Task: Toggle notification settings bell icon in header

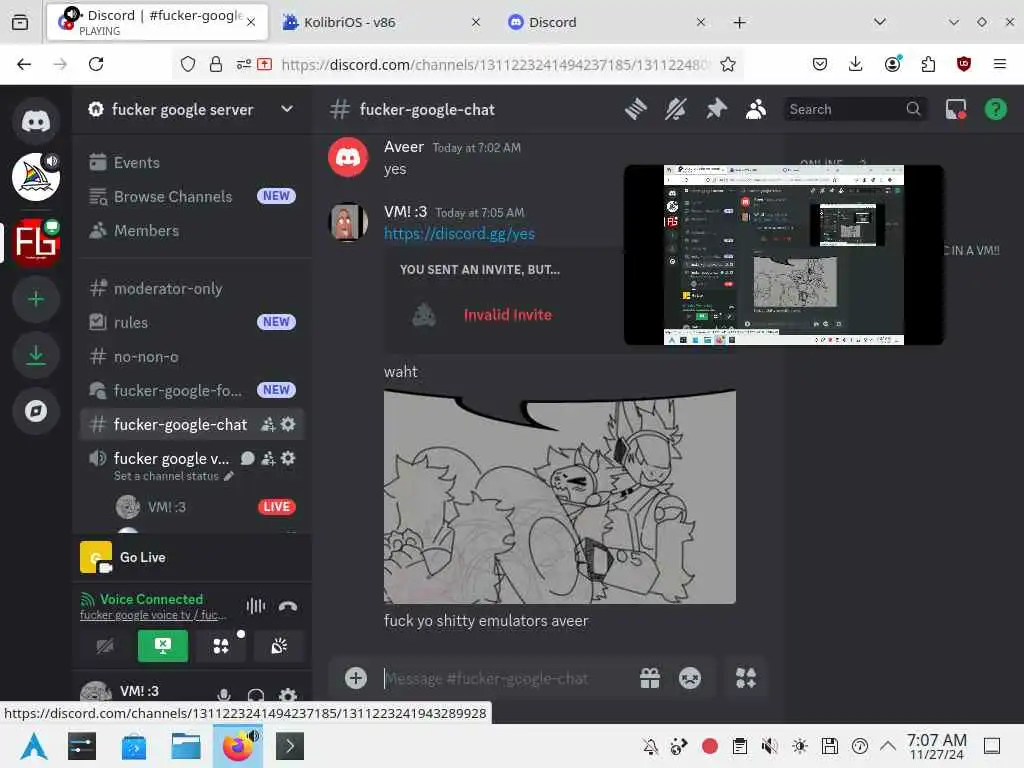Action: 675,109
